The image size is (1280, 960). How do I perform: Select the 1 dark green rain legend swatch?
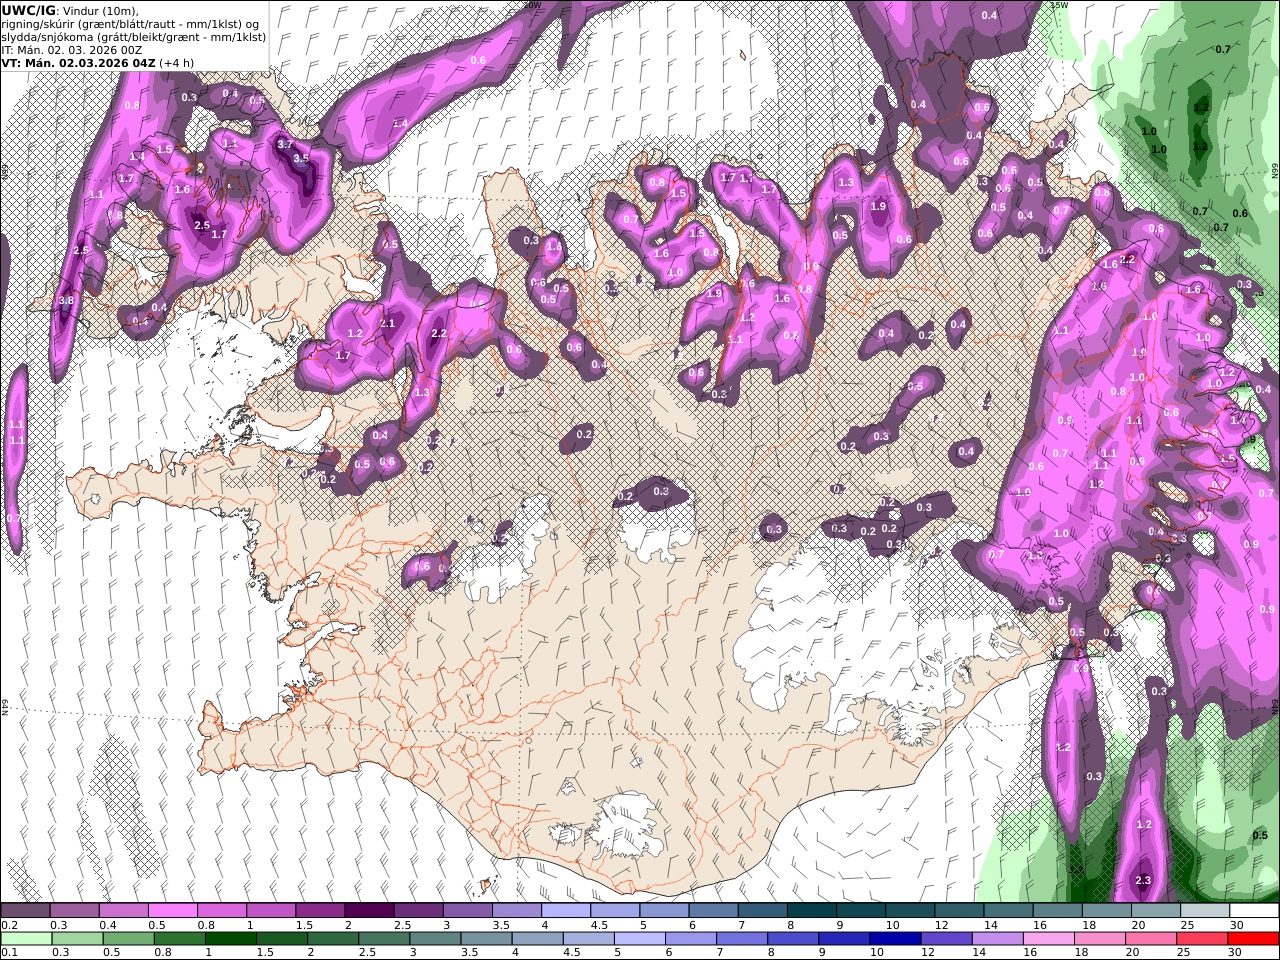[x=230, y=939]
